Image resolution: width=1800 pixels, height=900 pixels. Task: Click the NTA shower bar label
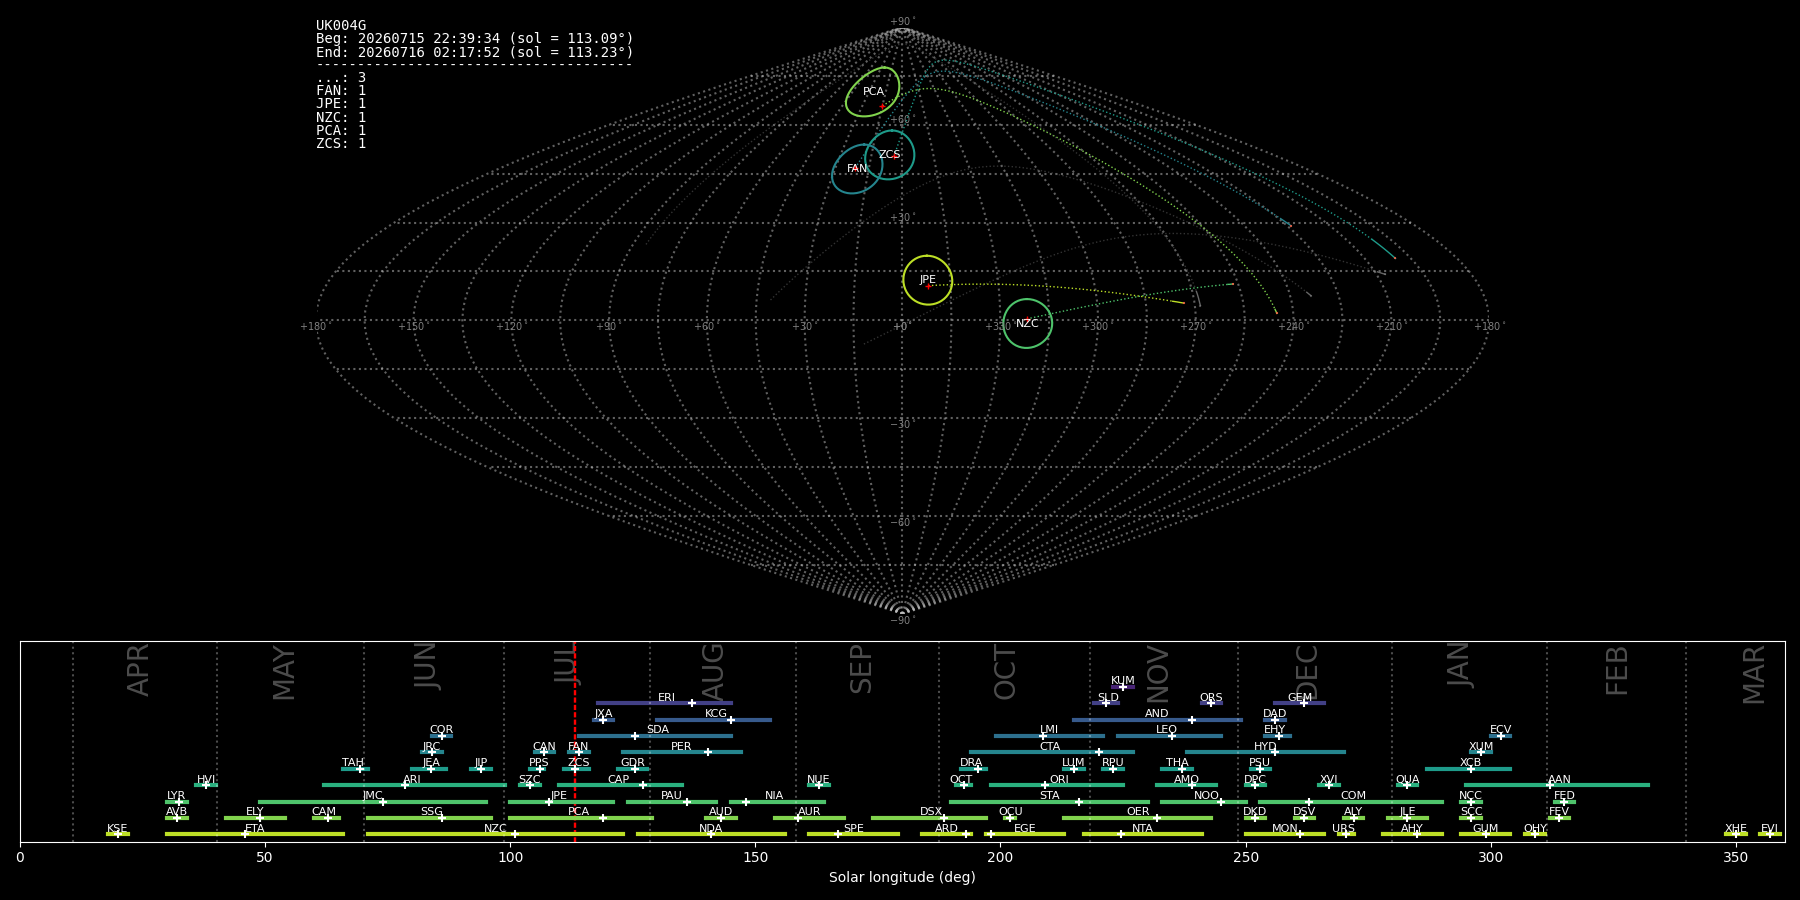(1142, 829)
